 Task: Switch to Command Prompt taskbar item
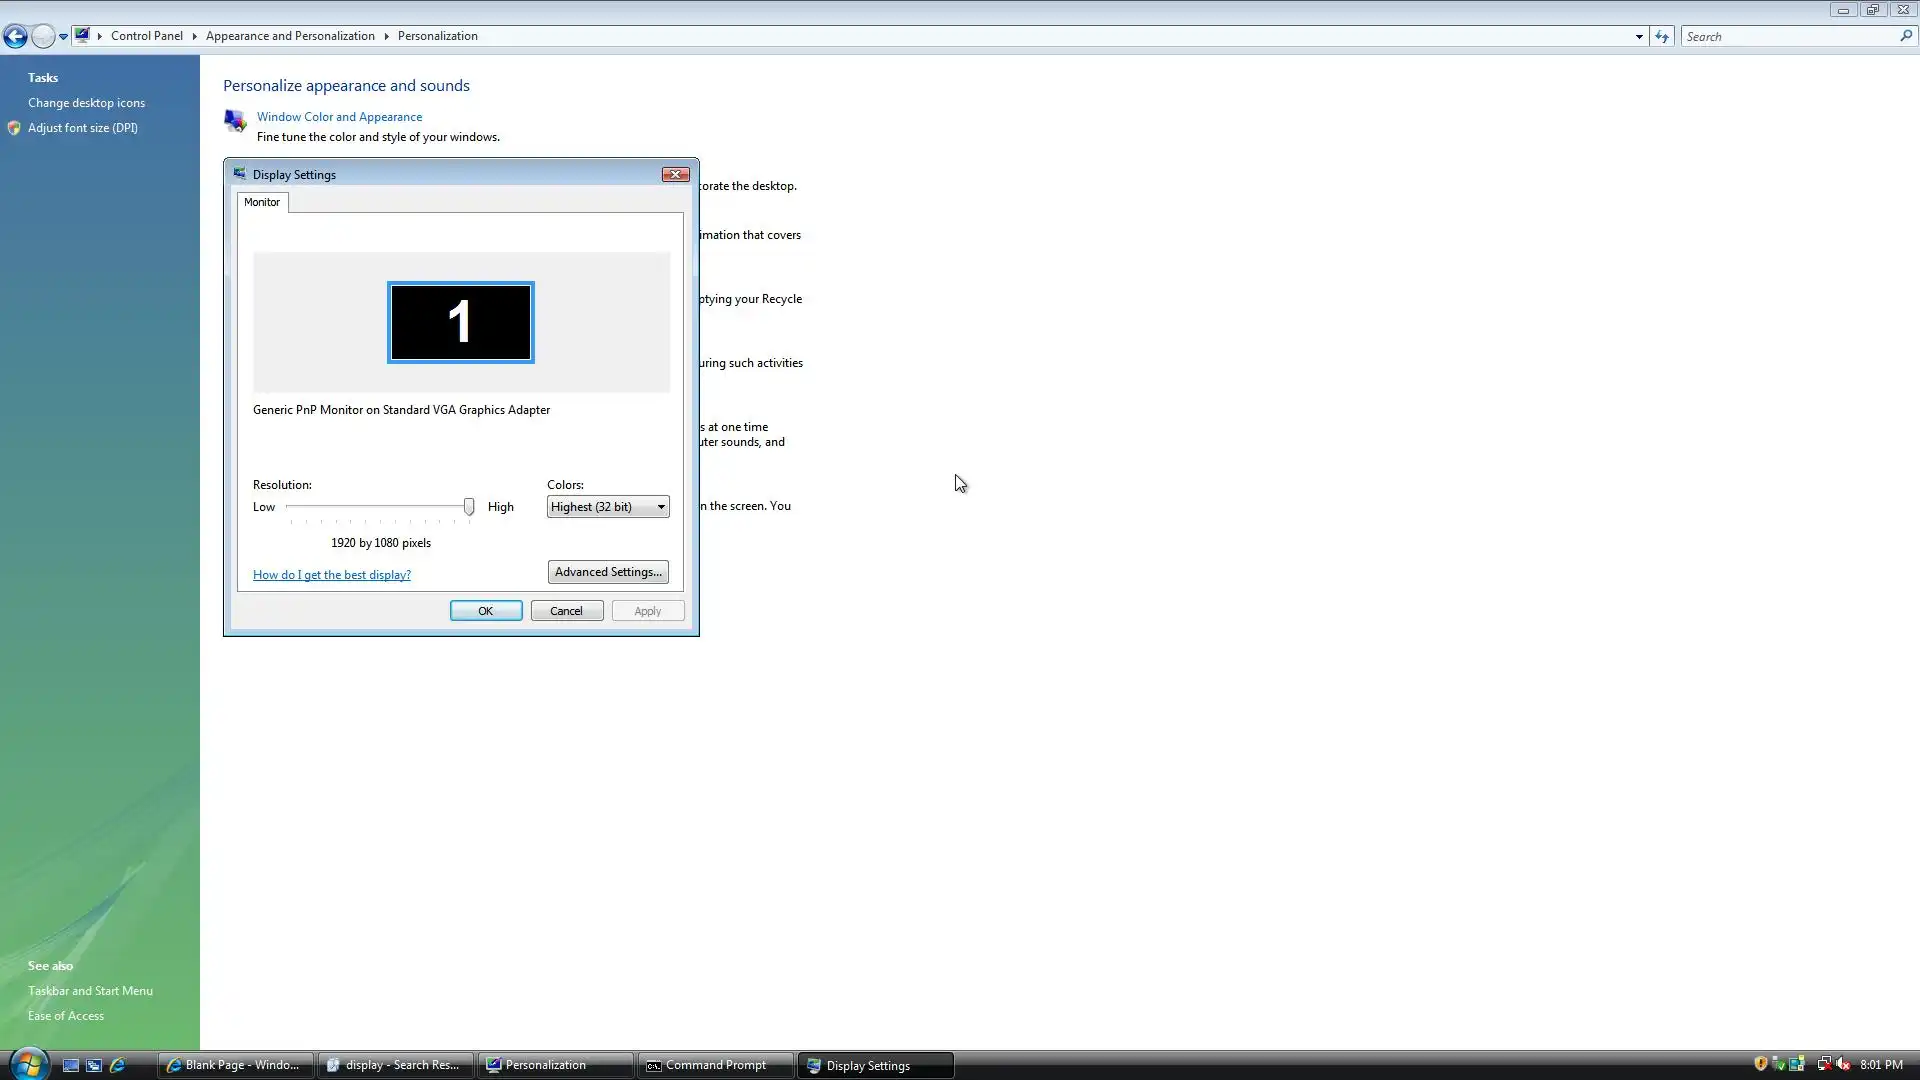714,1066
